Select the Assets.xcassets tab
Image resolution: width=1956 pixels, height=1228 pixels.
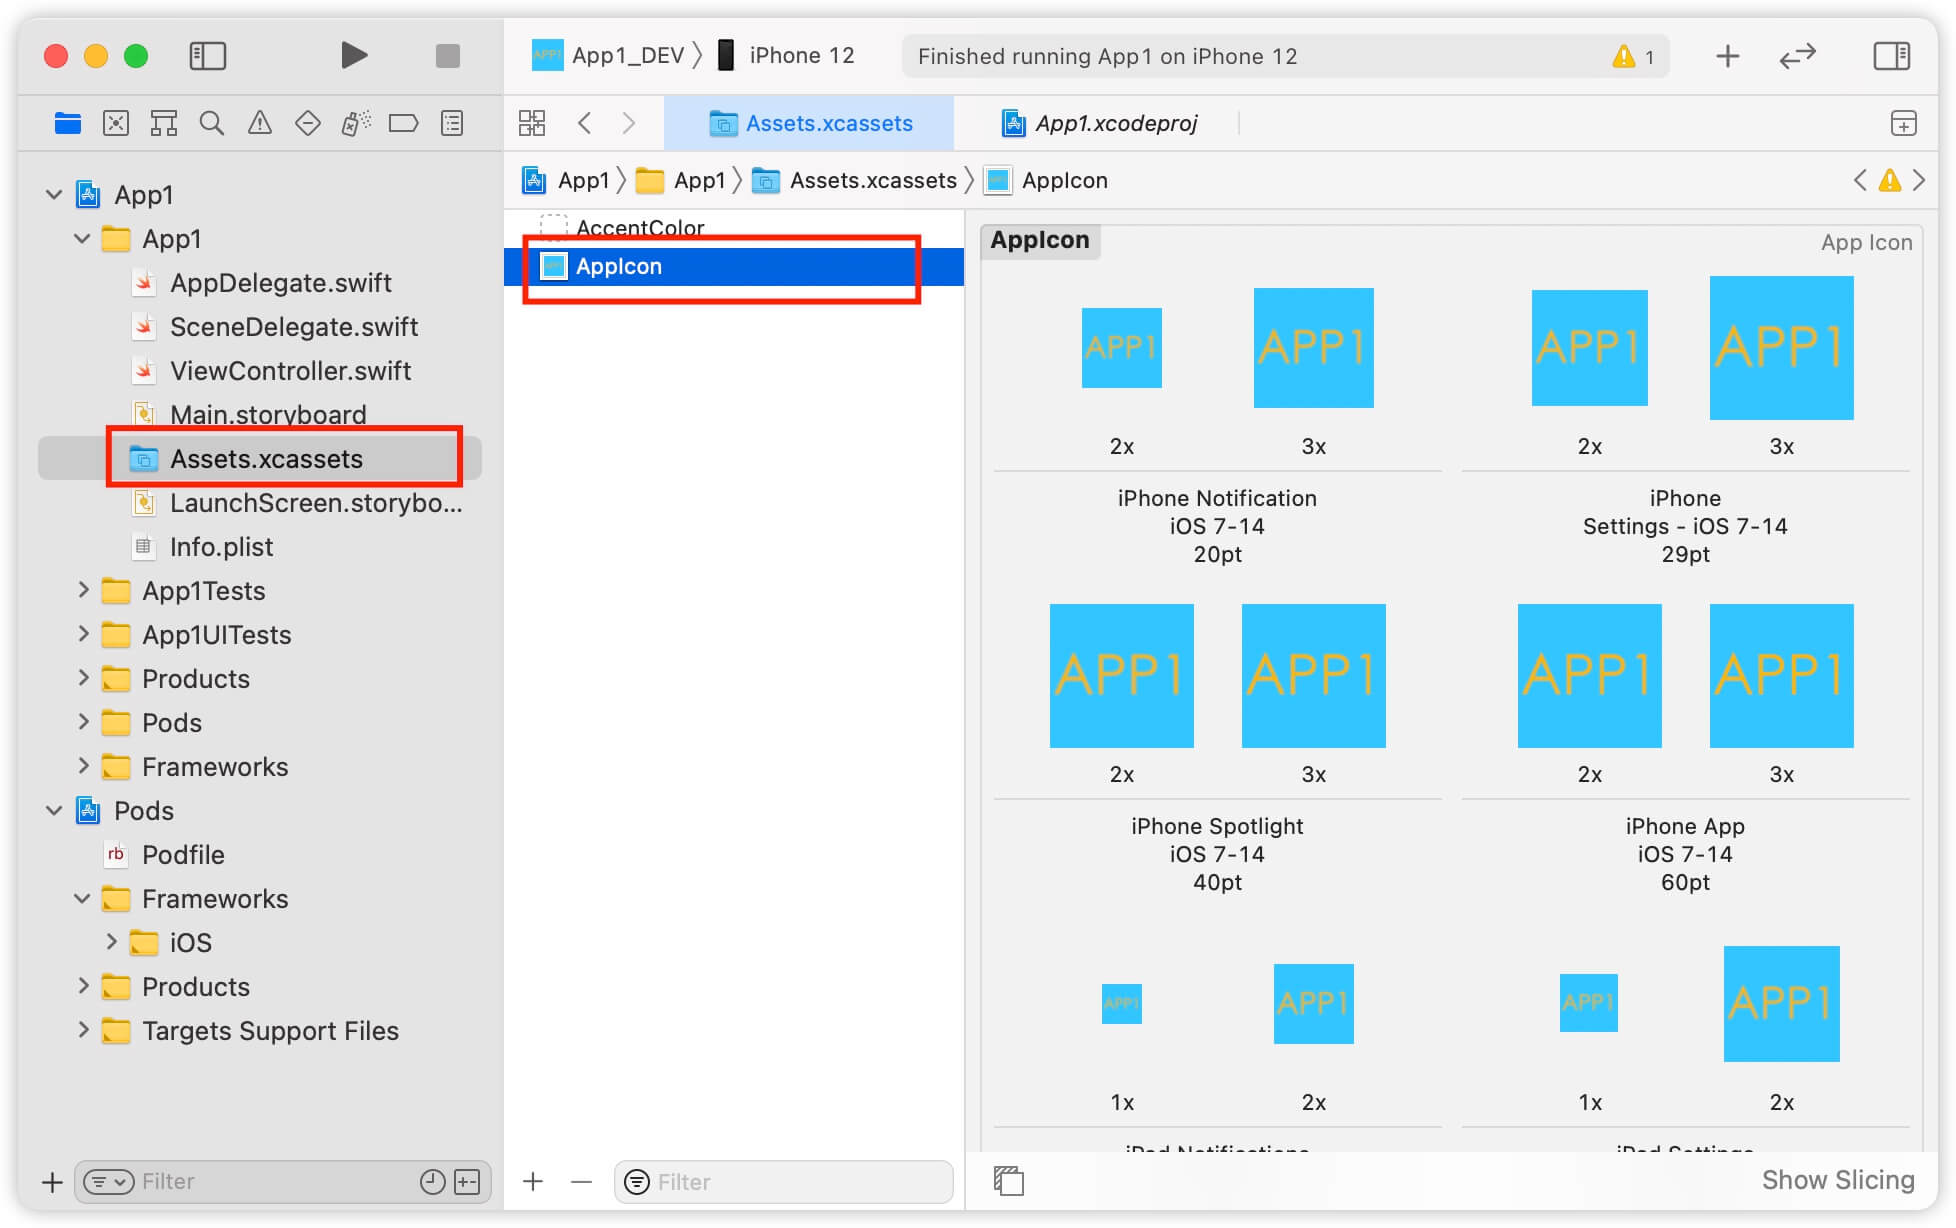813,122
